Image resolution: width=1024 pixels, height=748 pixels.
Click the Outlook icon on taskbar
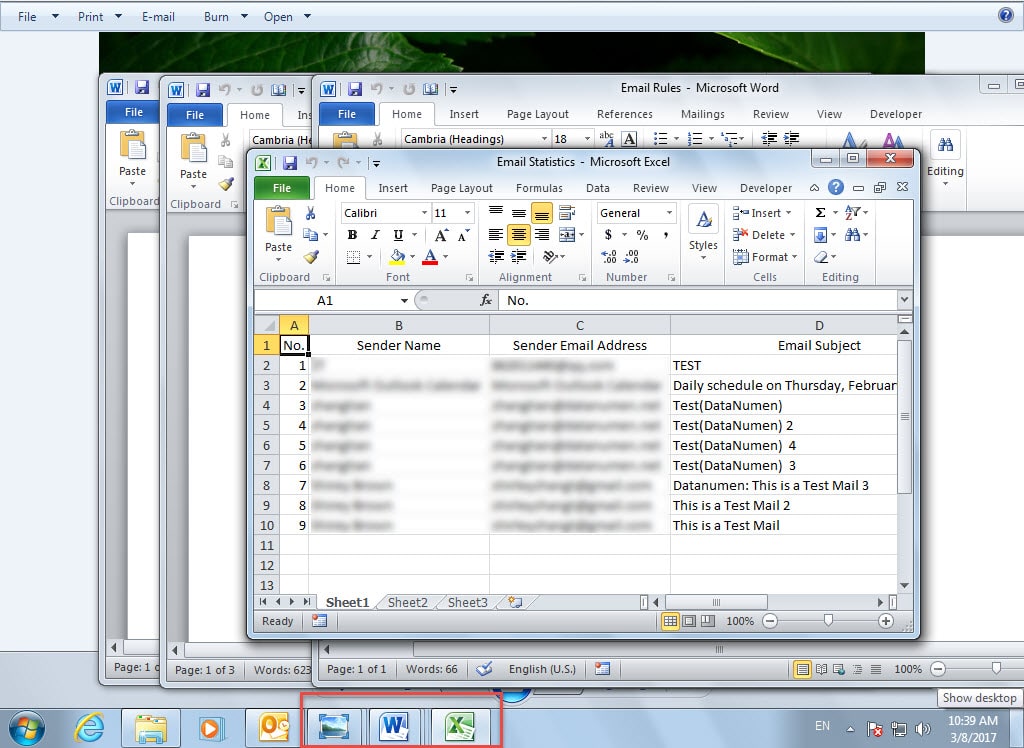(x=274, y=727)
